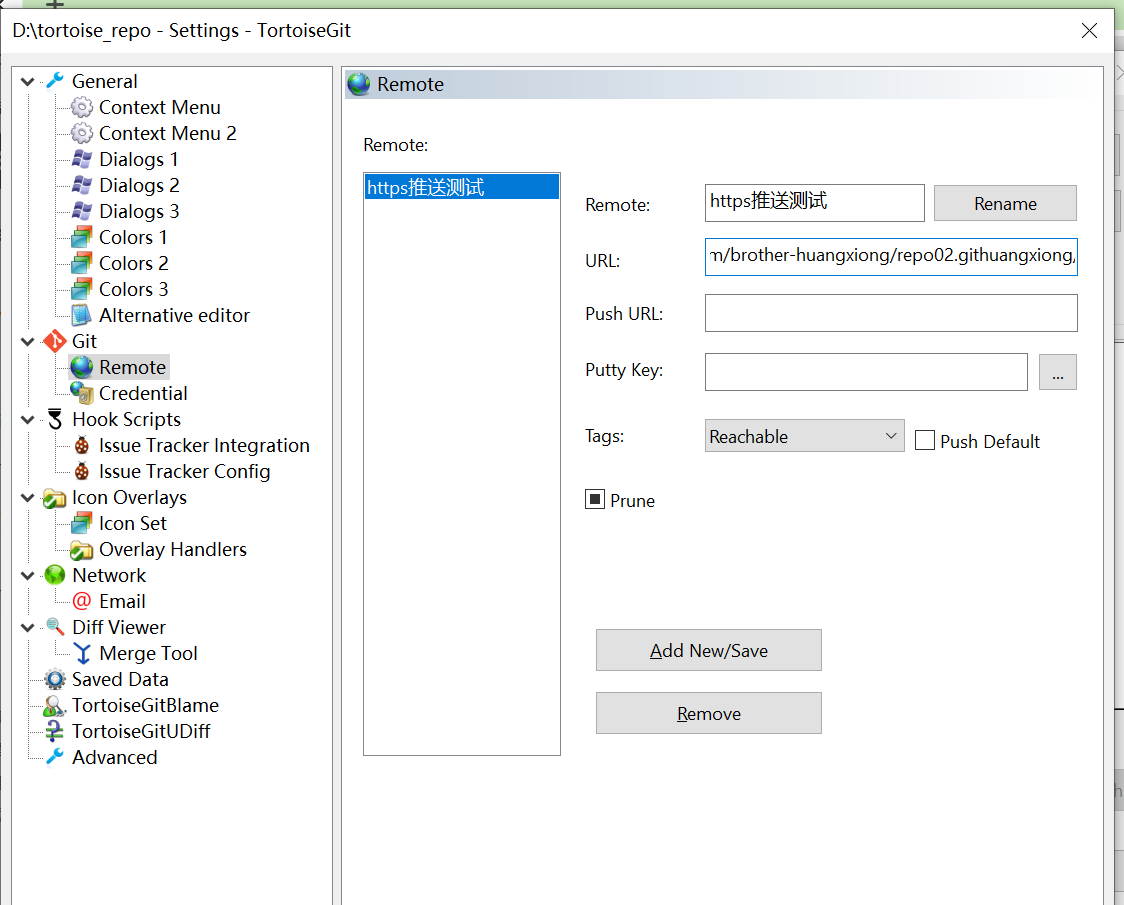Image resolution: width=1124 pixels, height=905 pixels.
Task: Collapse the Network tree node
Action: point(27,575)
